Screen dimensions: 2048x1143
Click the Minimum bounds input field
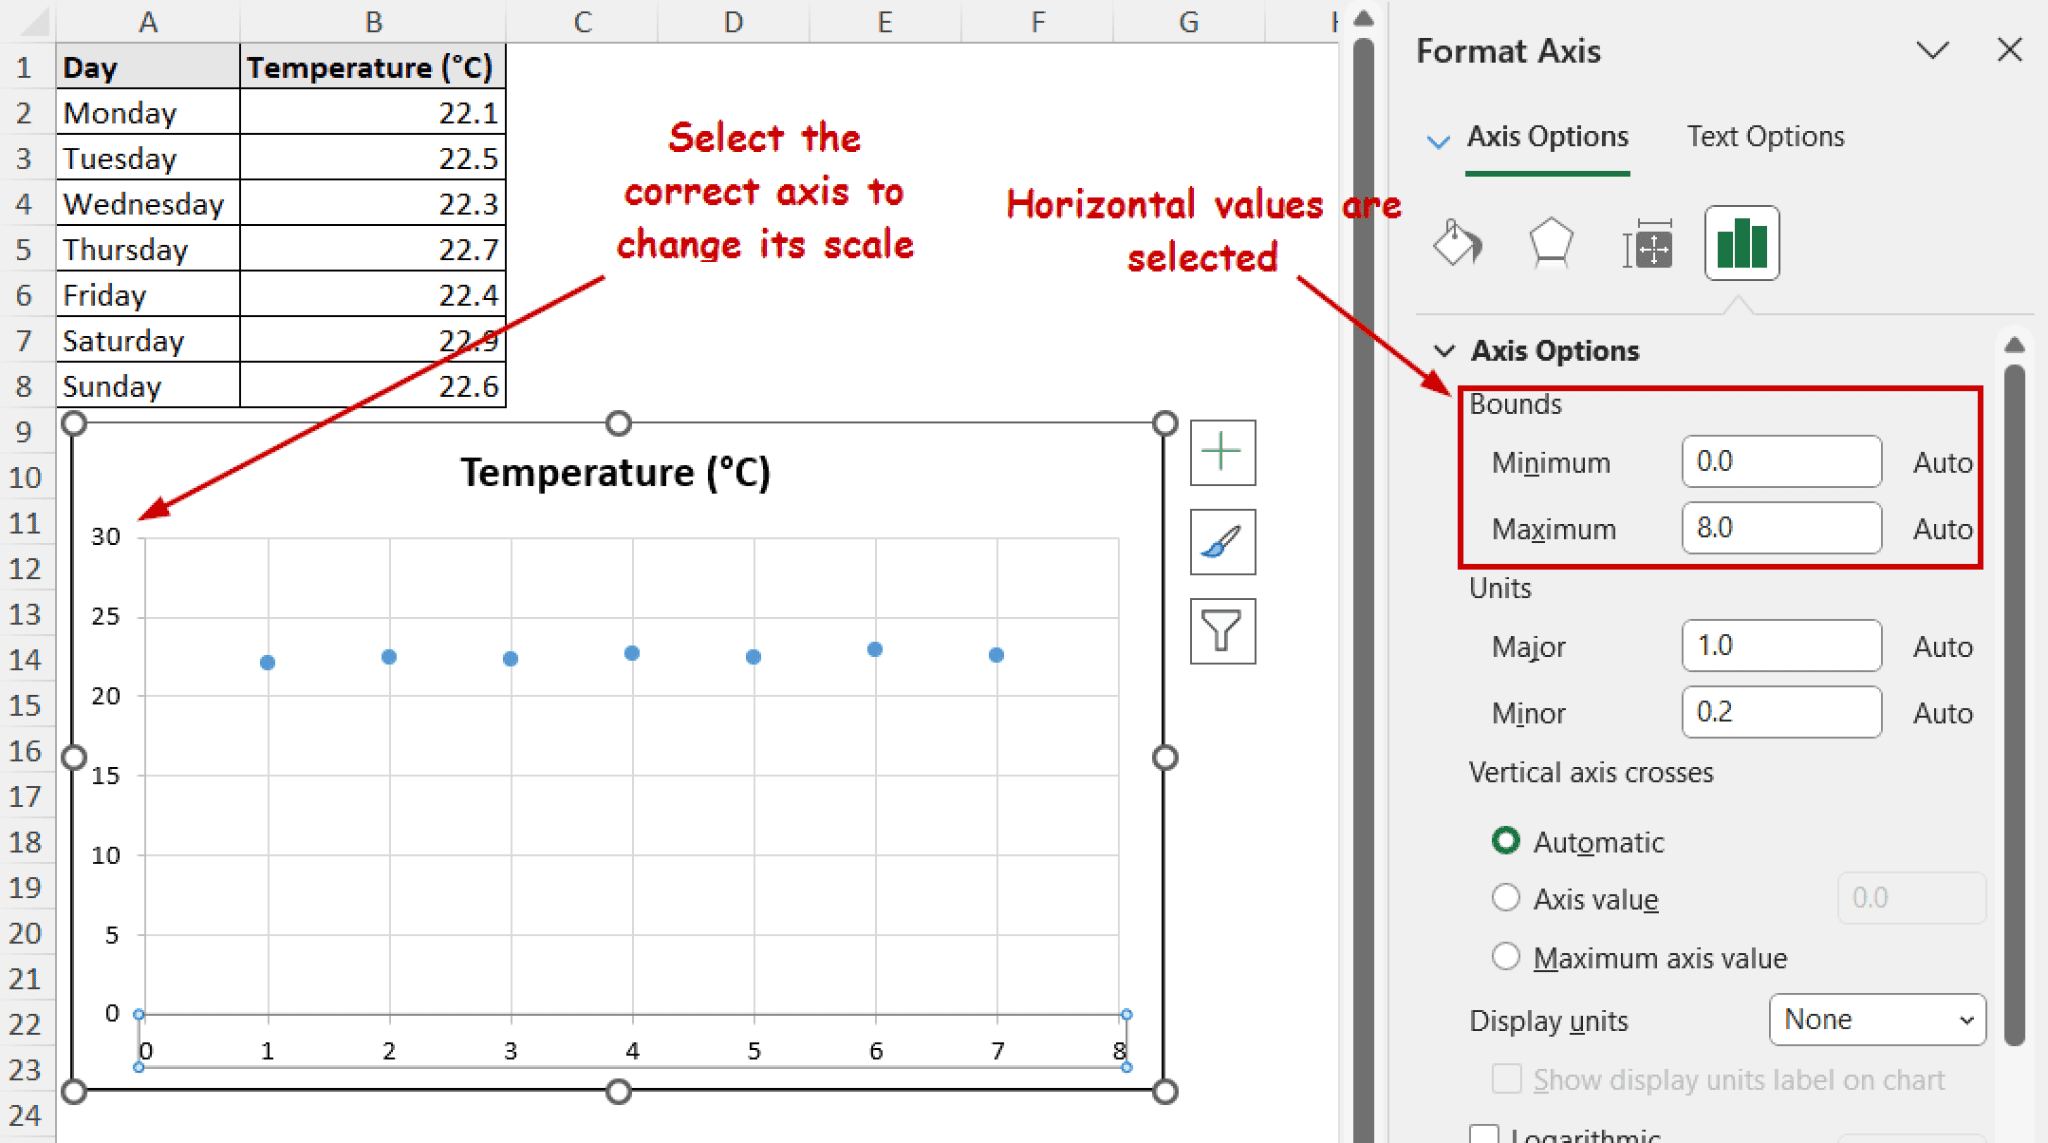[x=1781, y=461]
